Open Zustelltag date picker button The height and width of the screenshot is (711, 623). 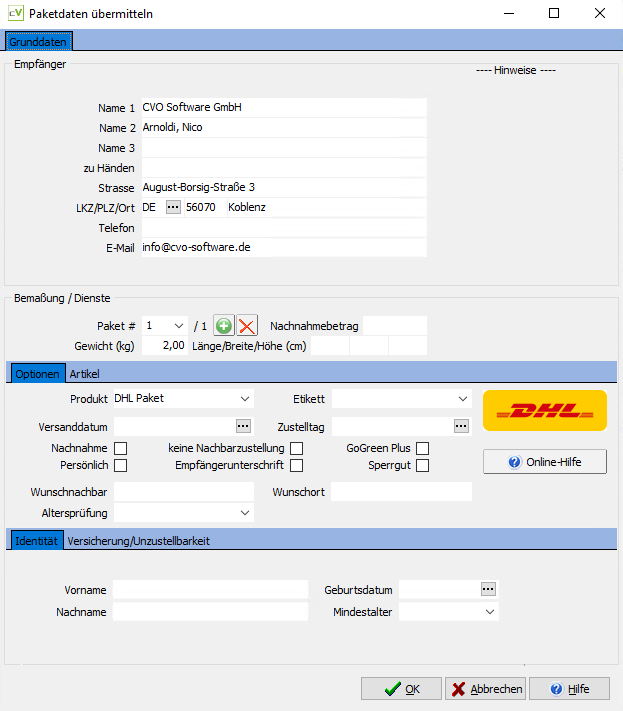[461, 426]
